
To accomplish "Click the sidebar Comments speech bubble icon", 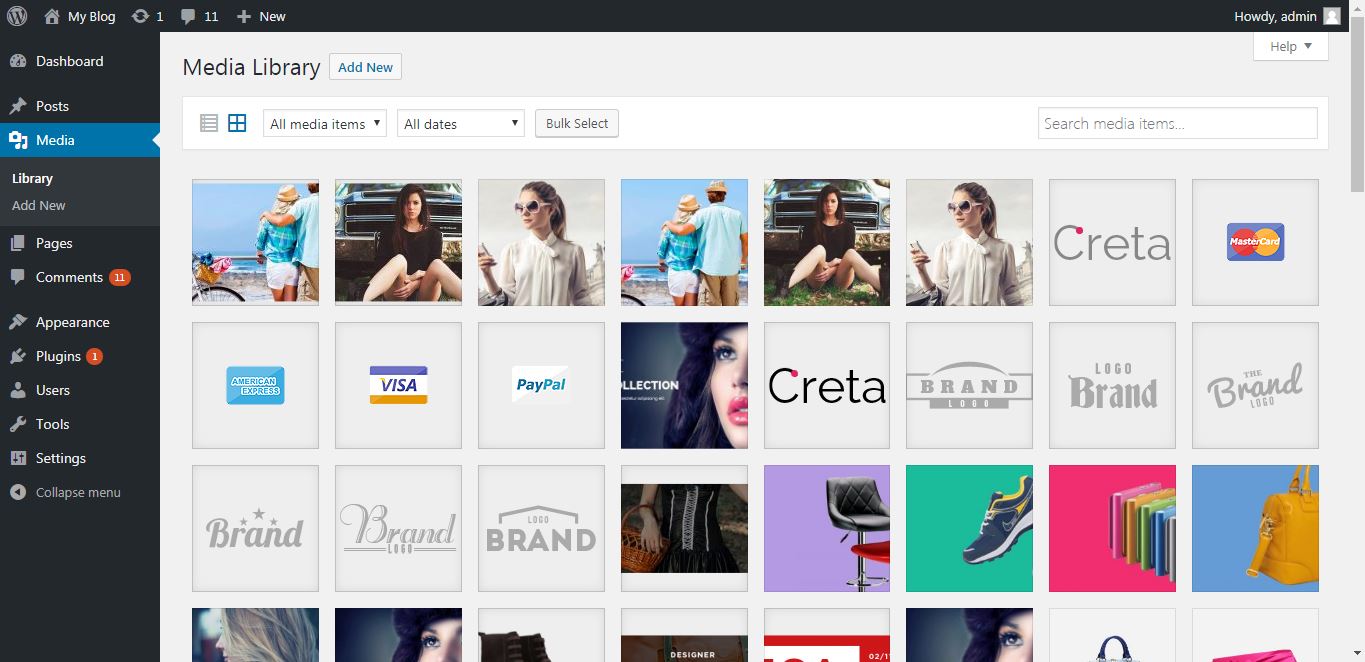I will [18, 277].
